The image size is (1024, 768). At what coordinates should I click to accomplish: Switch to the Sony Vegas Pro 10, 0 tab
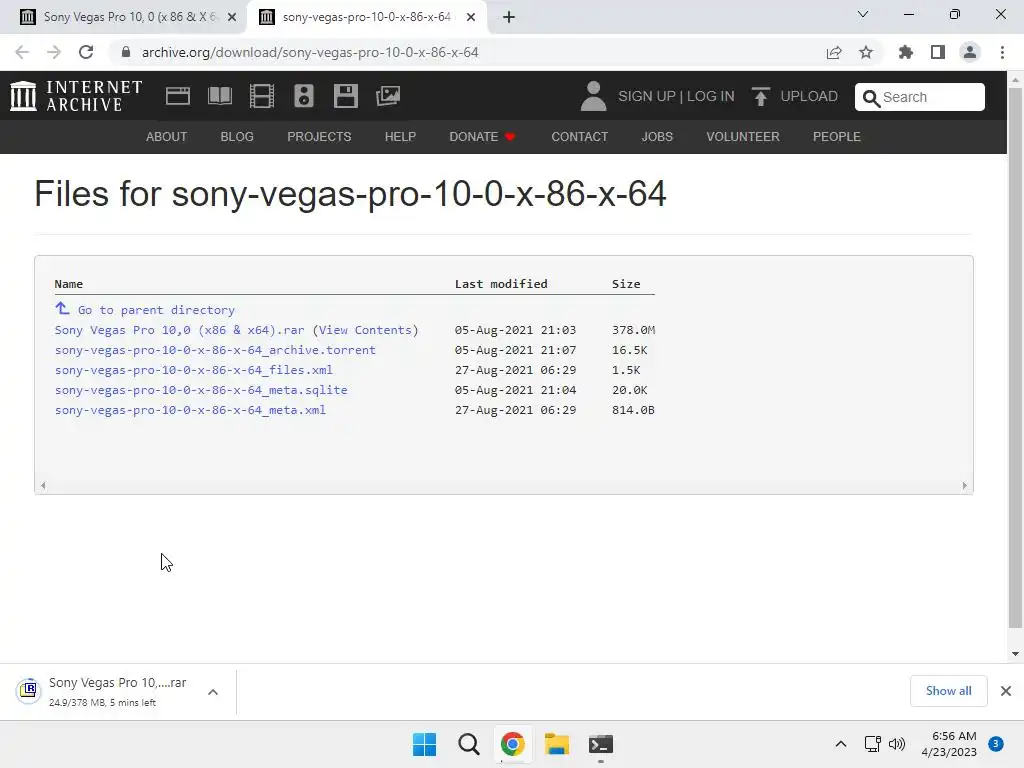click(129, 17)
